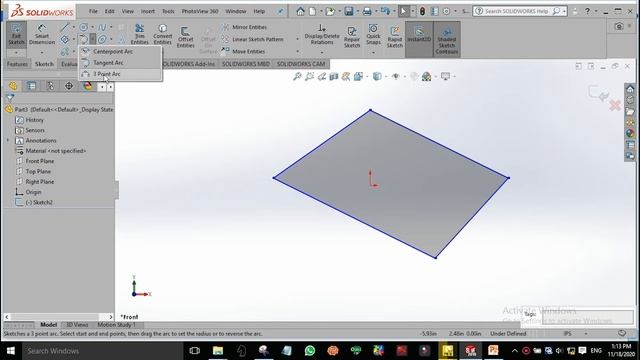Screen dimensions: 640x360
Task: Open the Line tool dropdown arrow
Action: (74, 27)
